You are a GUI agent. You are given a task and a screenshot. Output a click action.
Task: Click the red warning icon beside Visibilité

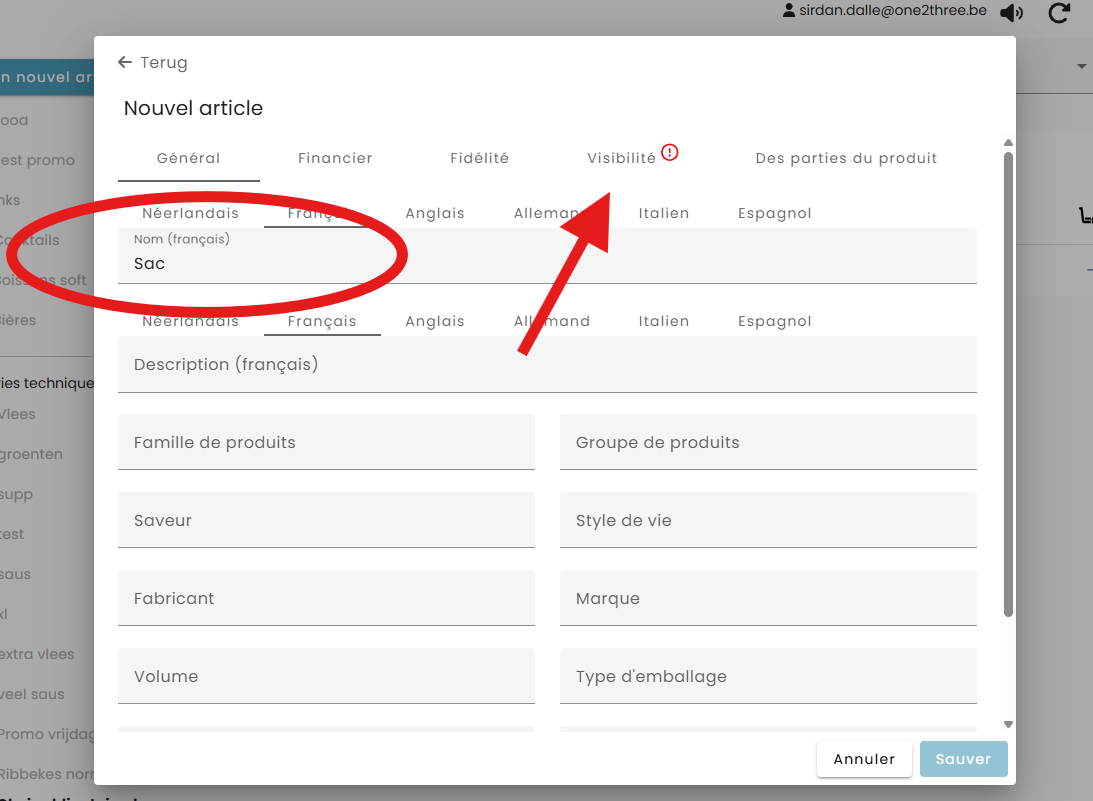coord(670,153)
